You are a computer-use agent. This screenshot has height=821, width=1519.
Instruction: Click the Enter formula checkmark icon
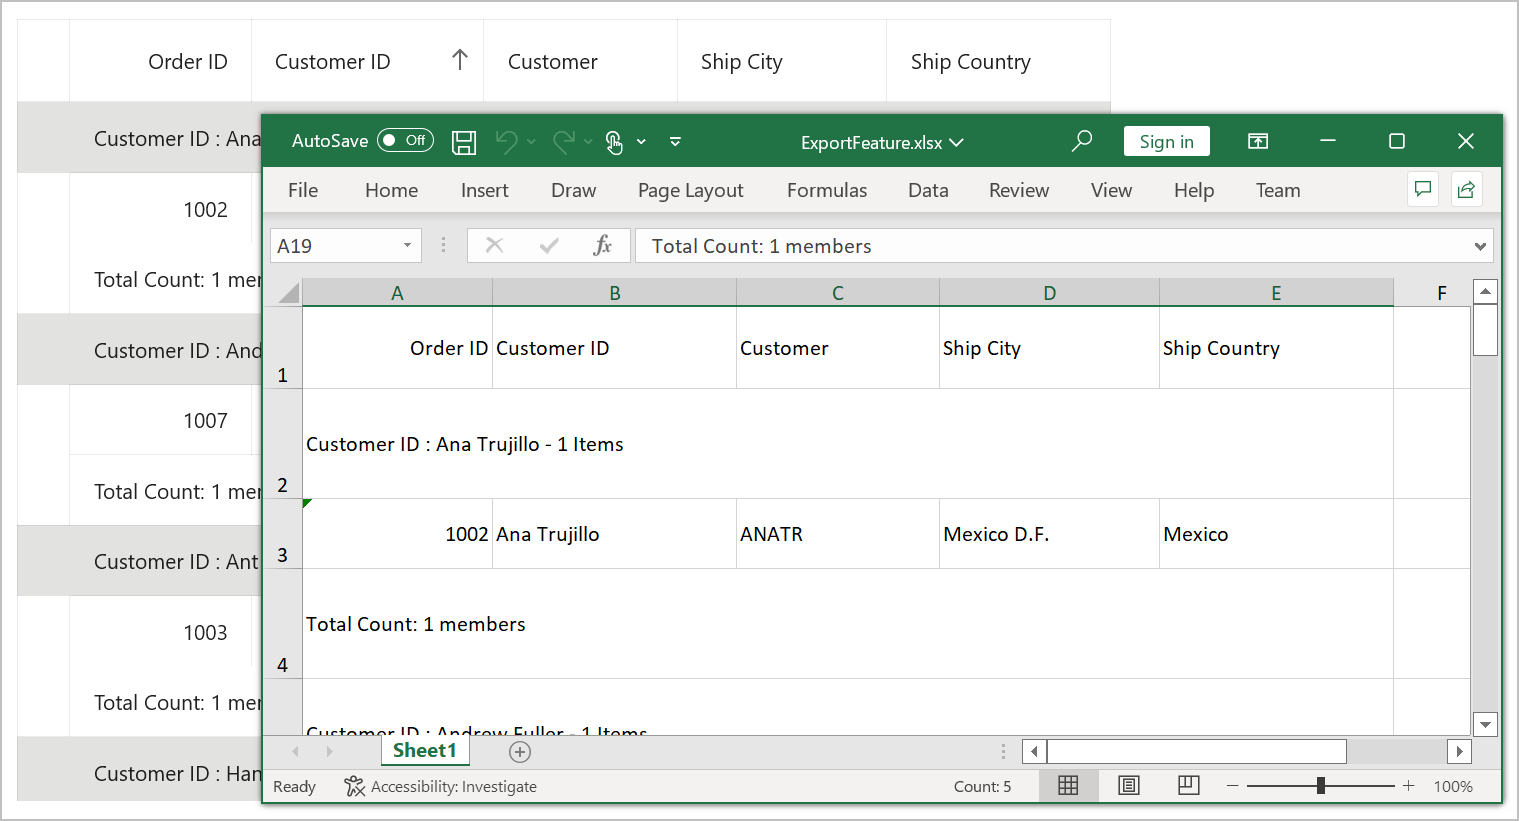pos(548,245)
